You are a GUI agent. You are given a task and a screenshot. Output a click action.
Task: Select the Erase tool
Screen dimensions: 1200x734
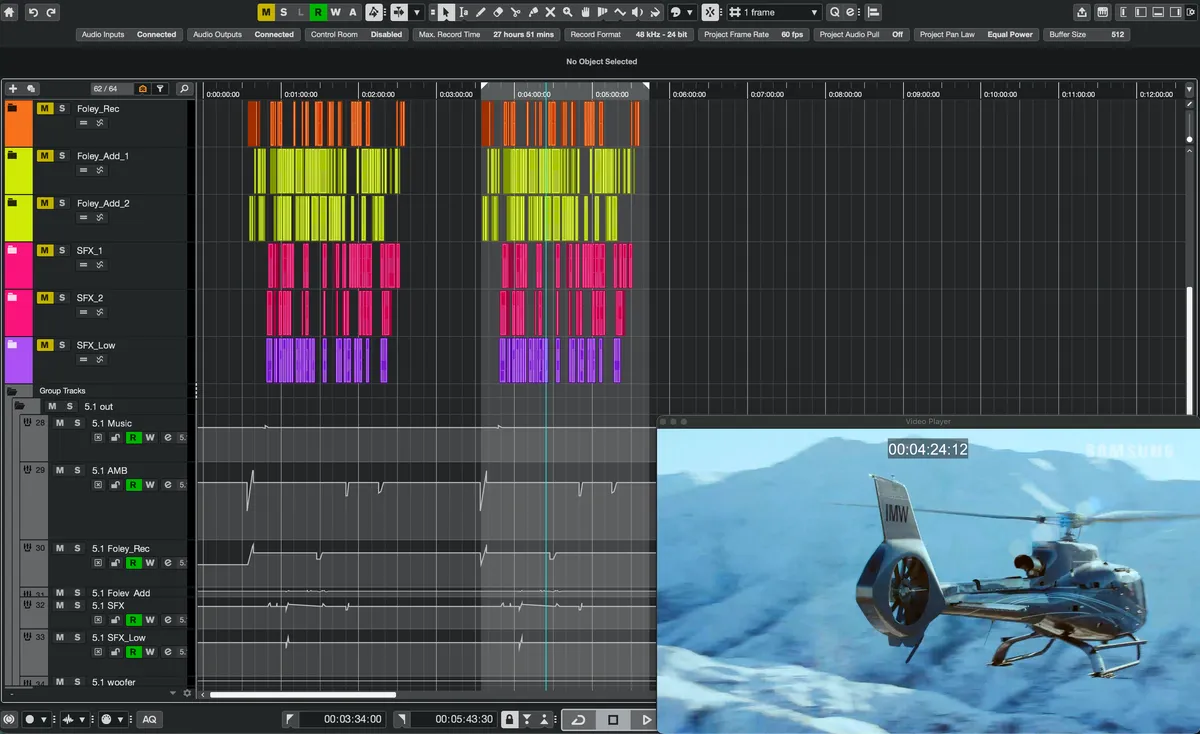498,12
